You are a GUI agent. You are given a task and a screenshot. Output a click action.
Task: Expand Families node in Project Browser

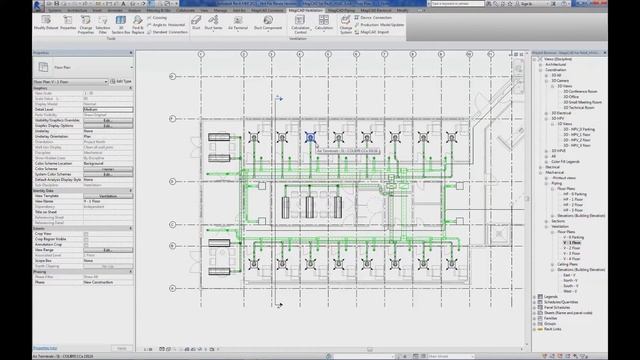coord(535,318)
